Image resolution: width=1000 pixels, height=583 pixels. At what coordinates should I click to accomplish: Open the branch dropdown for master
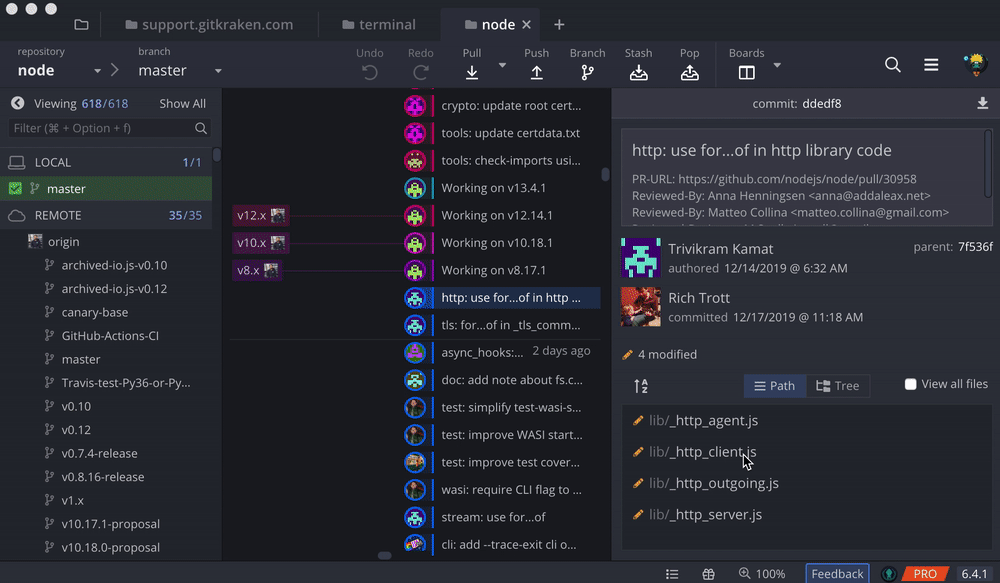218,71
